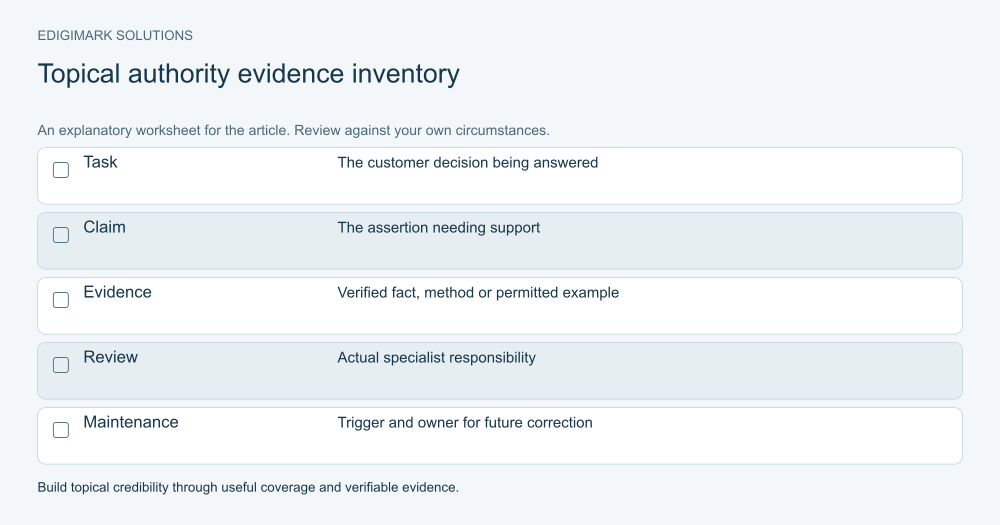Check the Task checkbox
1000x525 pixels.
(x=61, y=170)
